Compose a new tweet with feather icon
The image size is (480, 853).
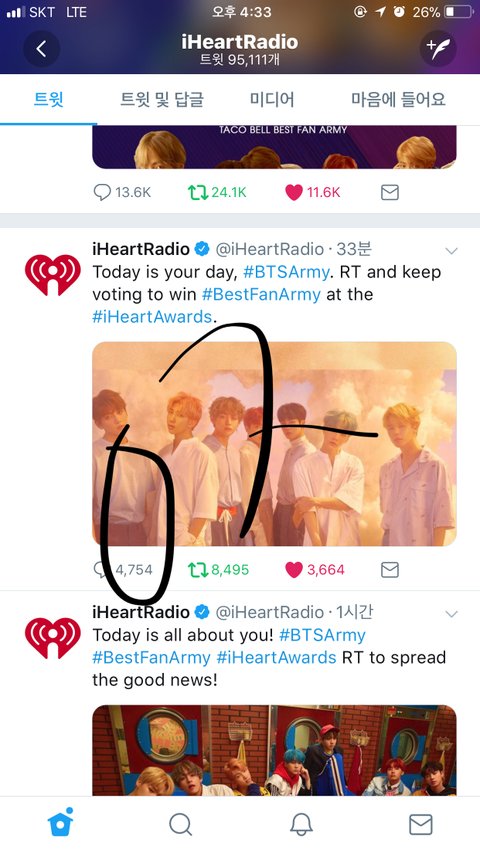pos(438,48)
